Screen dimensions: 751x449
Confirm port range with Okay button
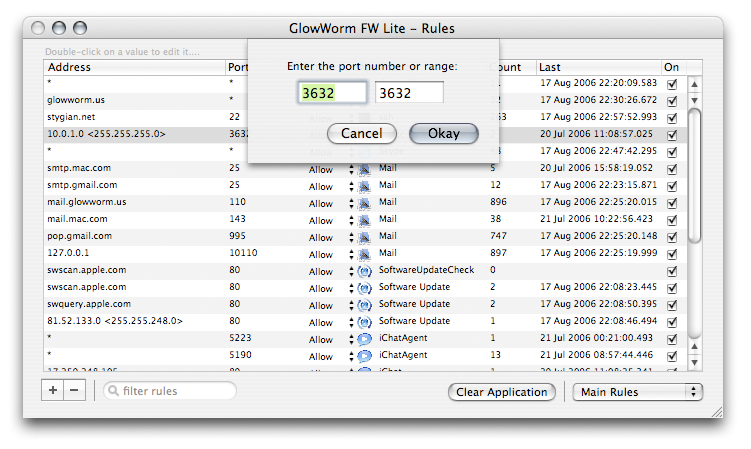click(x=444, y=133)
